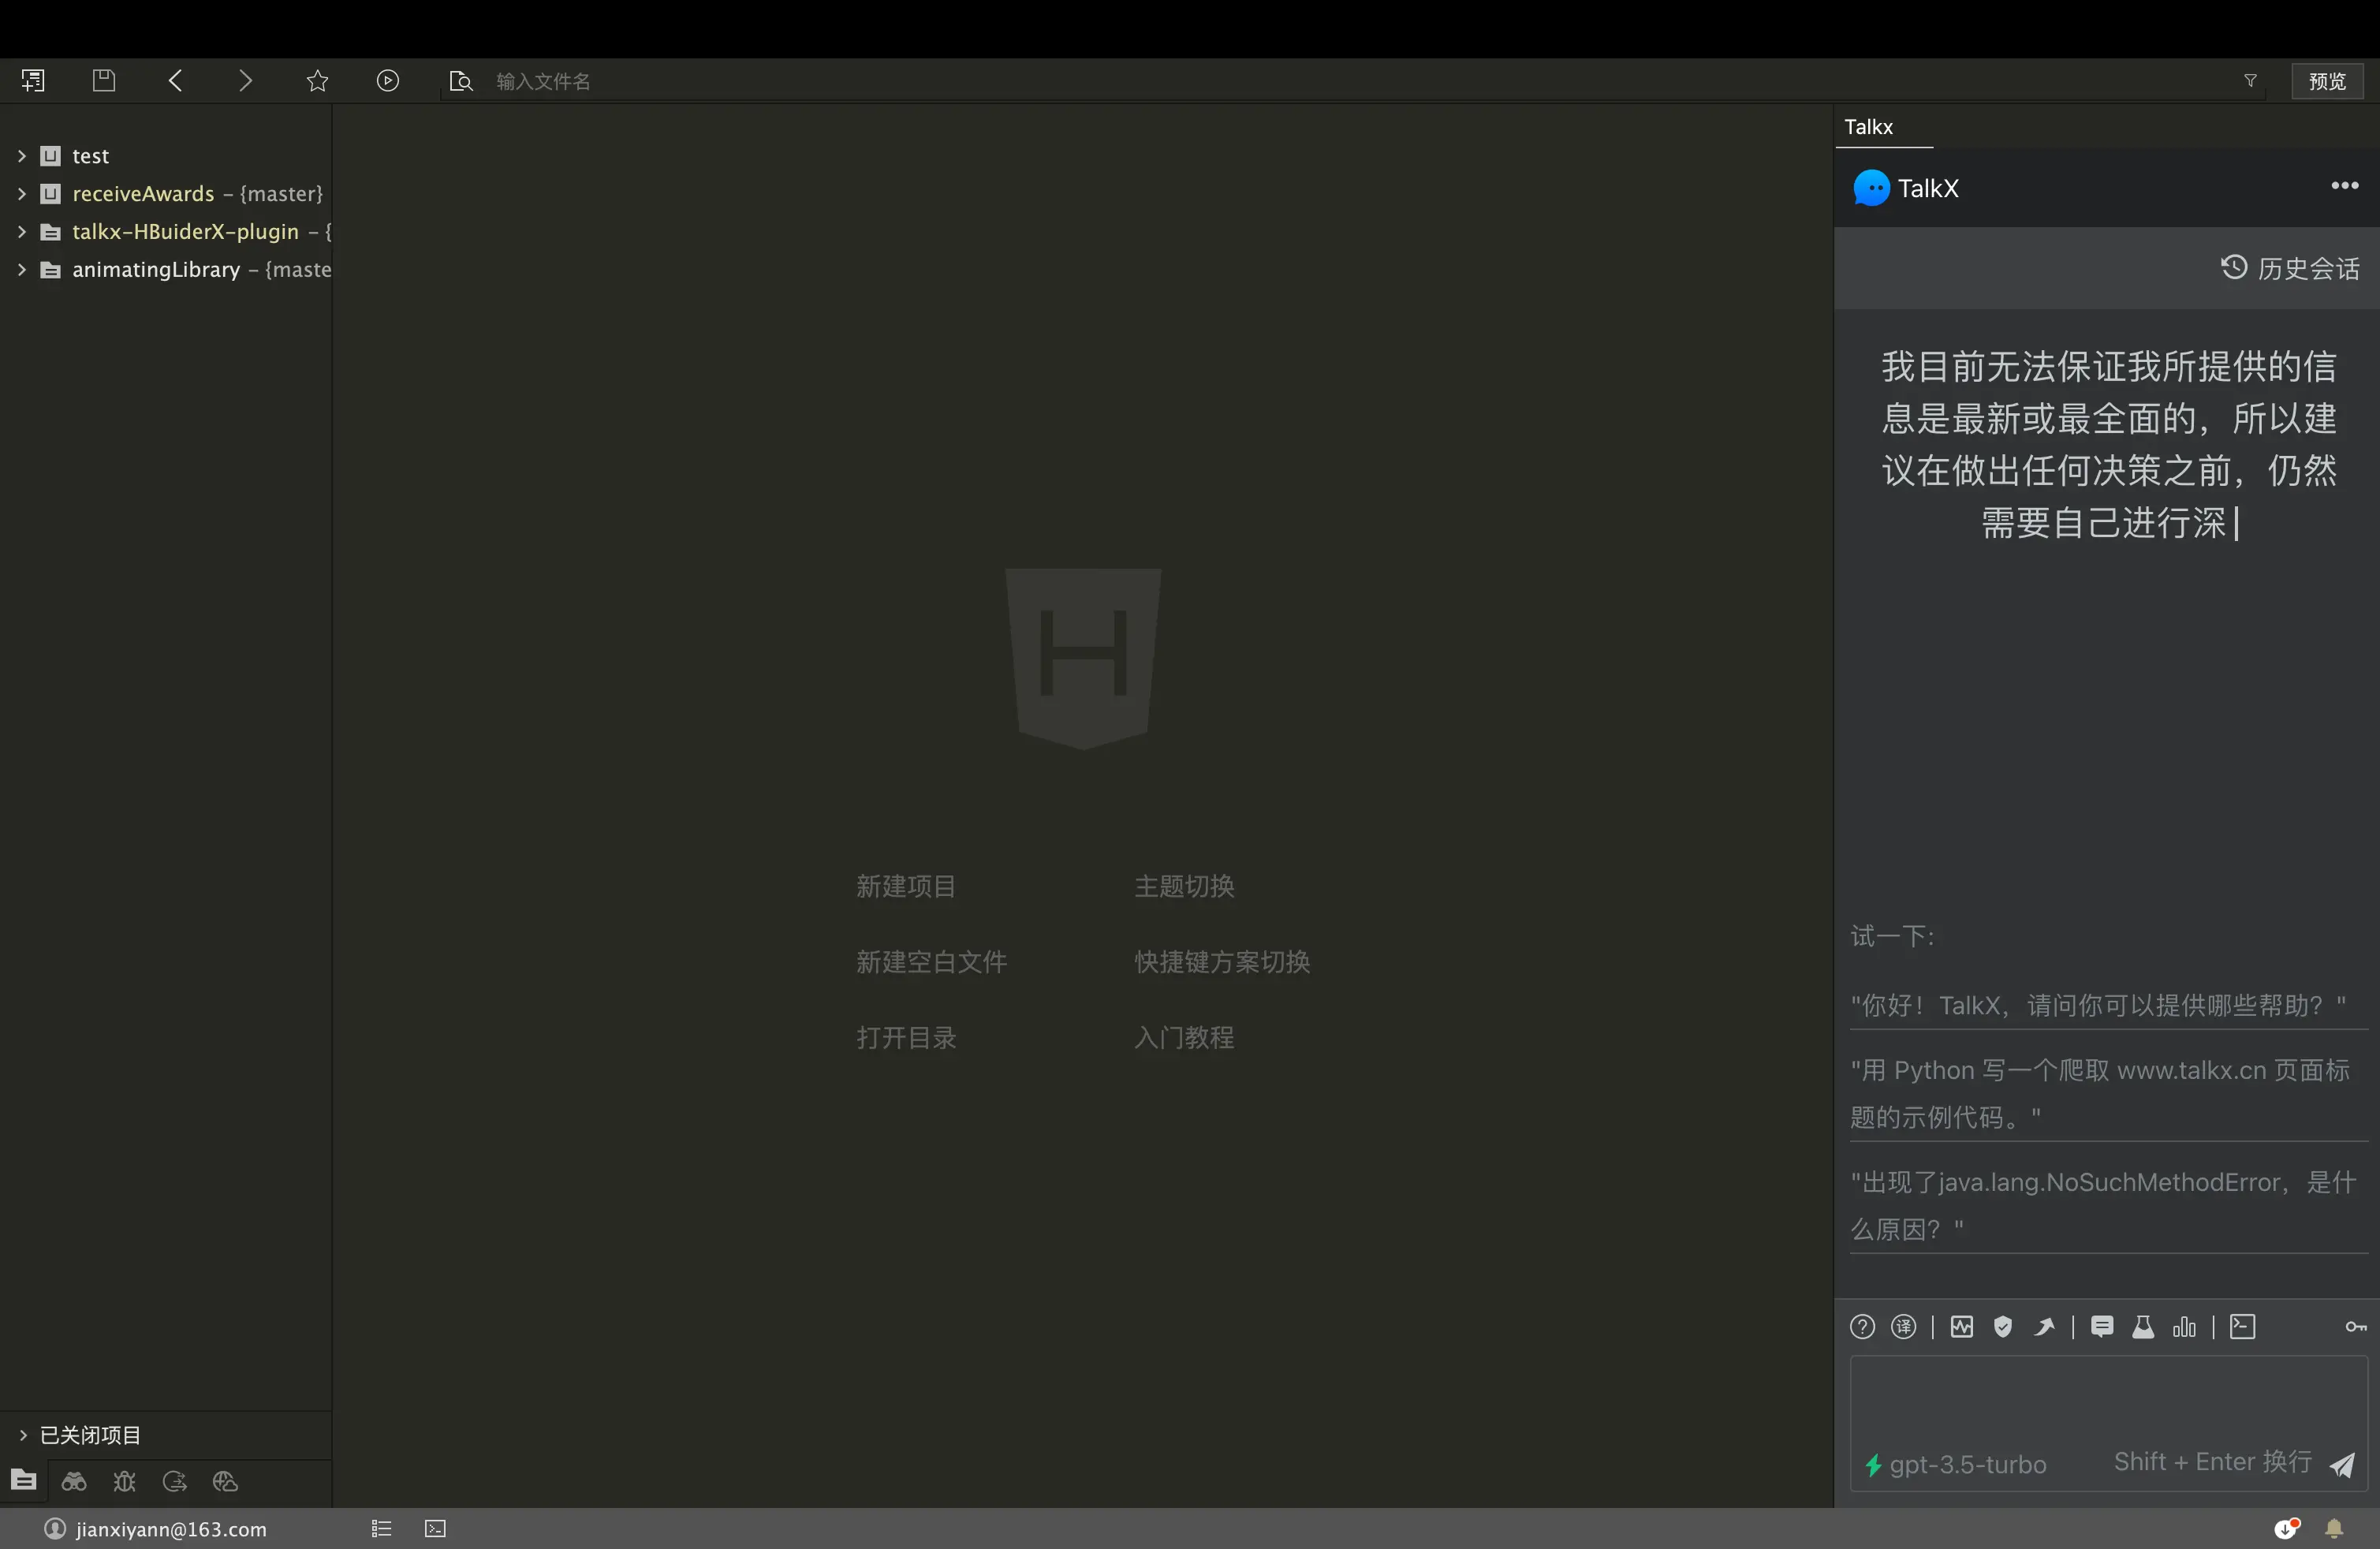Click the outline list icon in status bar
The image size is (2380, 1549).
pos(381,1529)
